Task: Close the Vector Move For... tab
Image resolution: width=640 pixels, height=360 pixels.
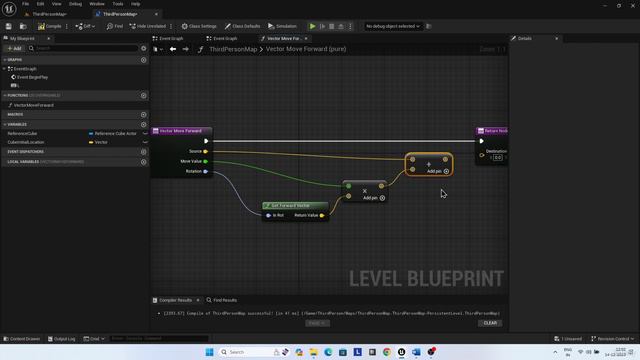Action: click(306, 38)
